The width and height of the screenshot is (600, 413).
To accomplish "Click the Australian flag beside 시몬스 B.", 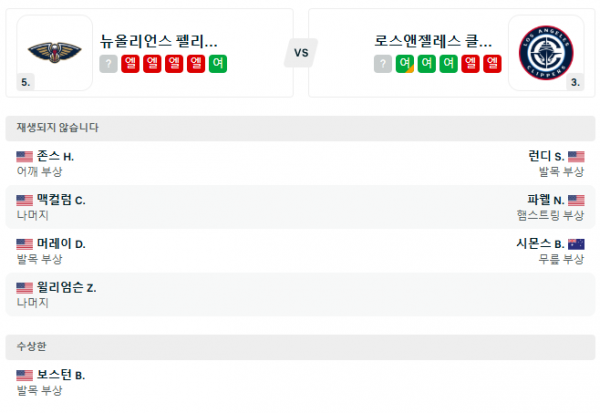I will click(x=576, y=244).
